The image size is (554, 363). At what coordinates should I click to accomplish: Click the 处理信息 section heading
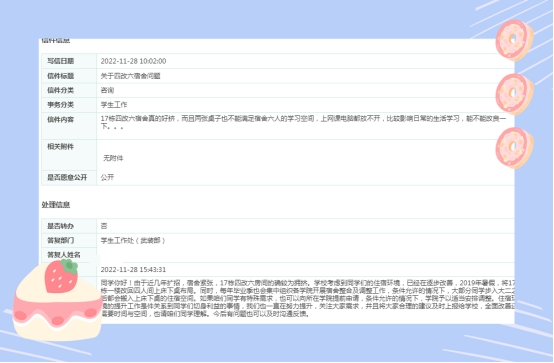pyautogui.click(x=56, y=205)
